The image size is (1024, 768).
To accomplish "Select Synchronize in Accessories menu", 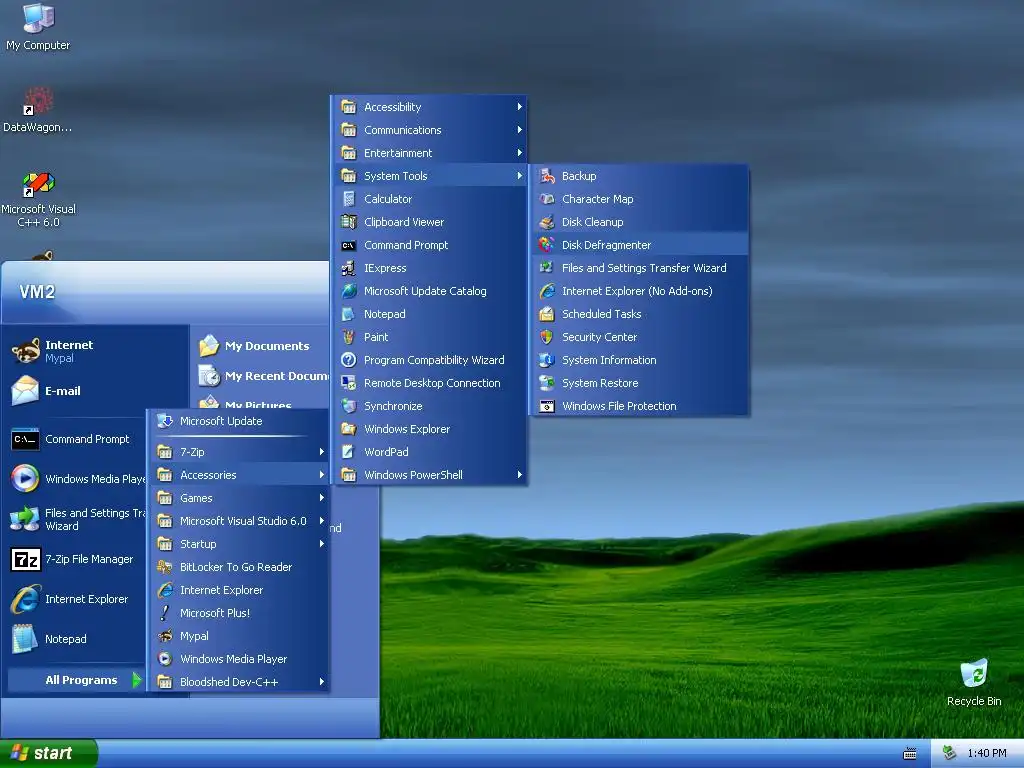I will tap(430, 406).
